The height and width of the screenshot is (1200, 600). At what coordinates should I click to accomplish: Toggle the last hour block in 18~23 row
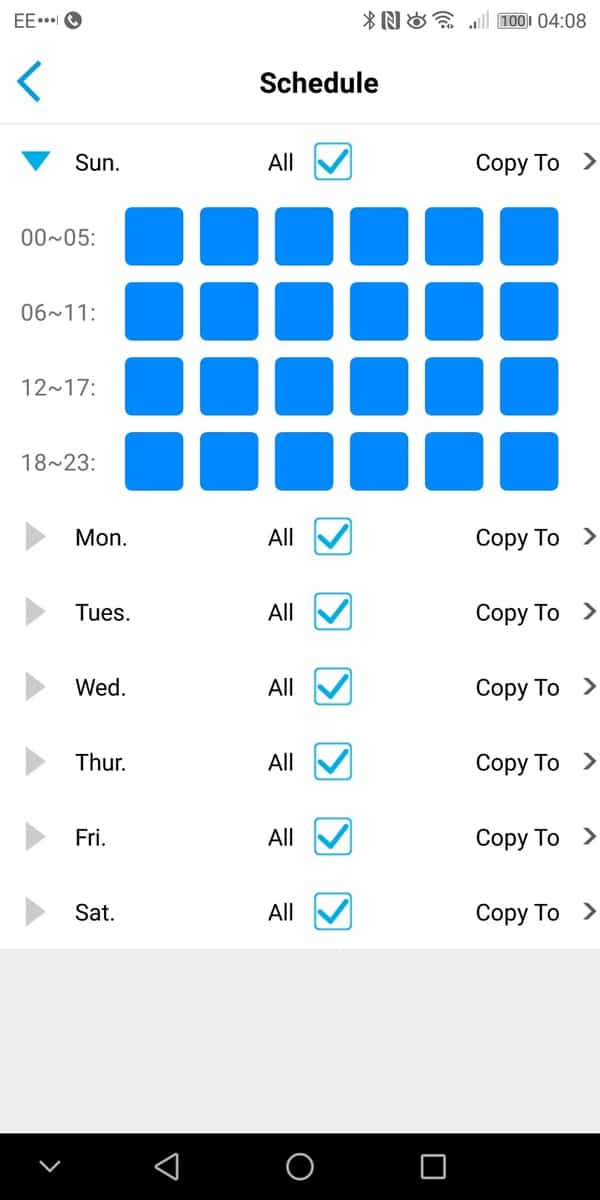529,462
